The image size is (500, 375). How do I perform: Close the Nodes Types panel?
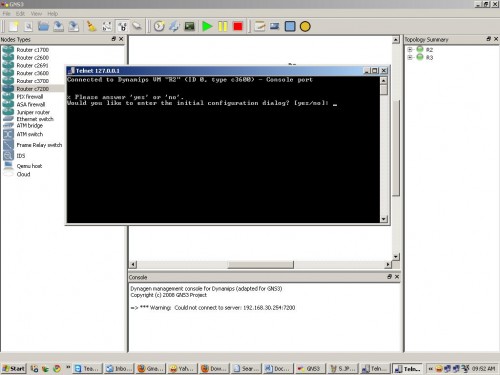[x=121, y=39]
